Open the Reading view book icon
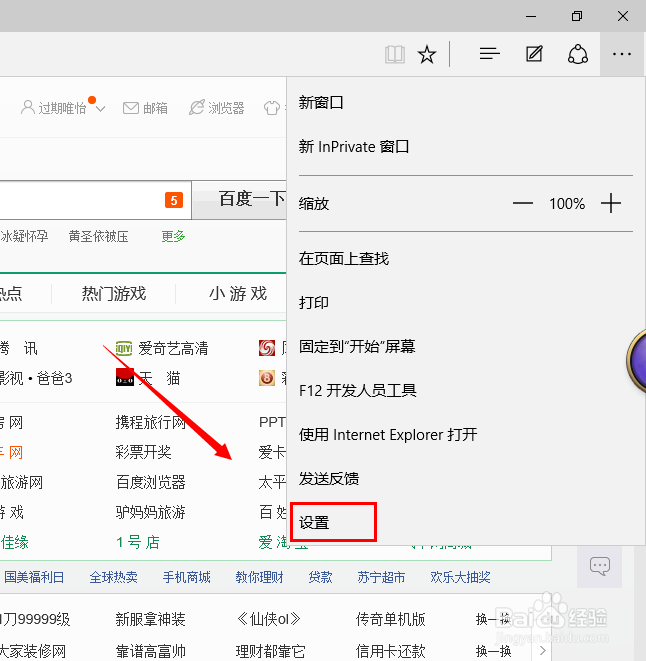 [x=395, y=54]
